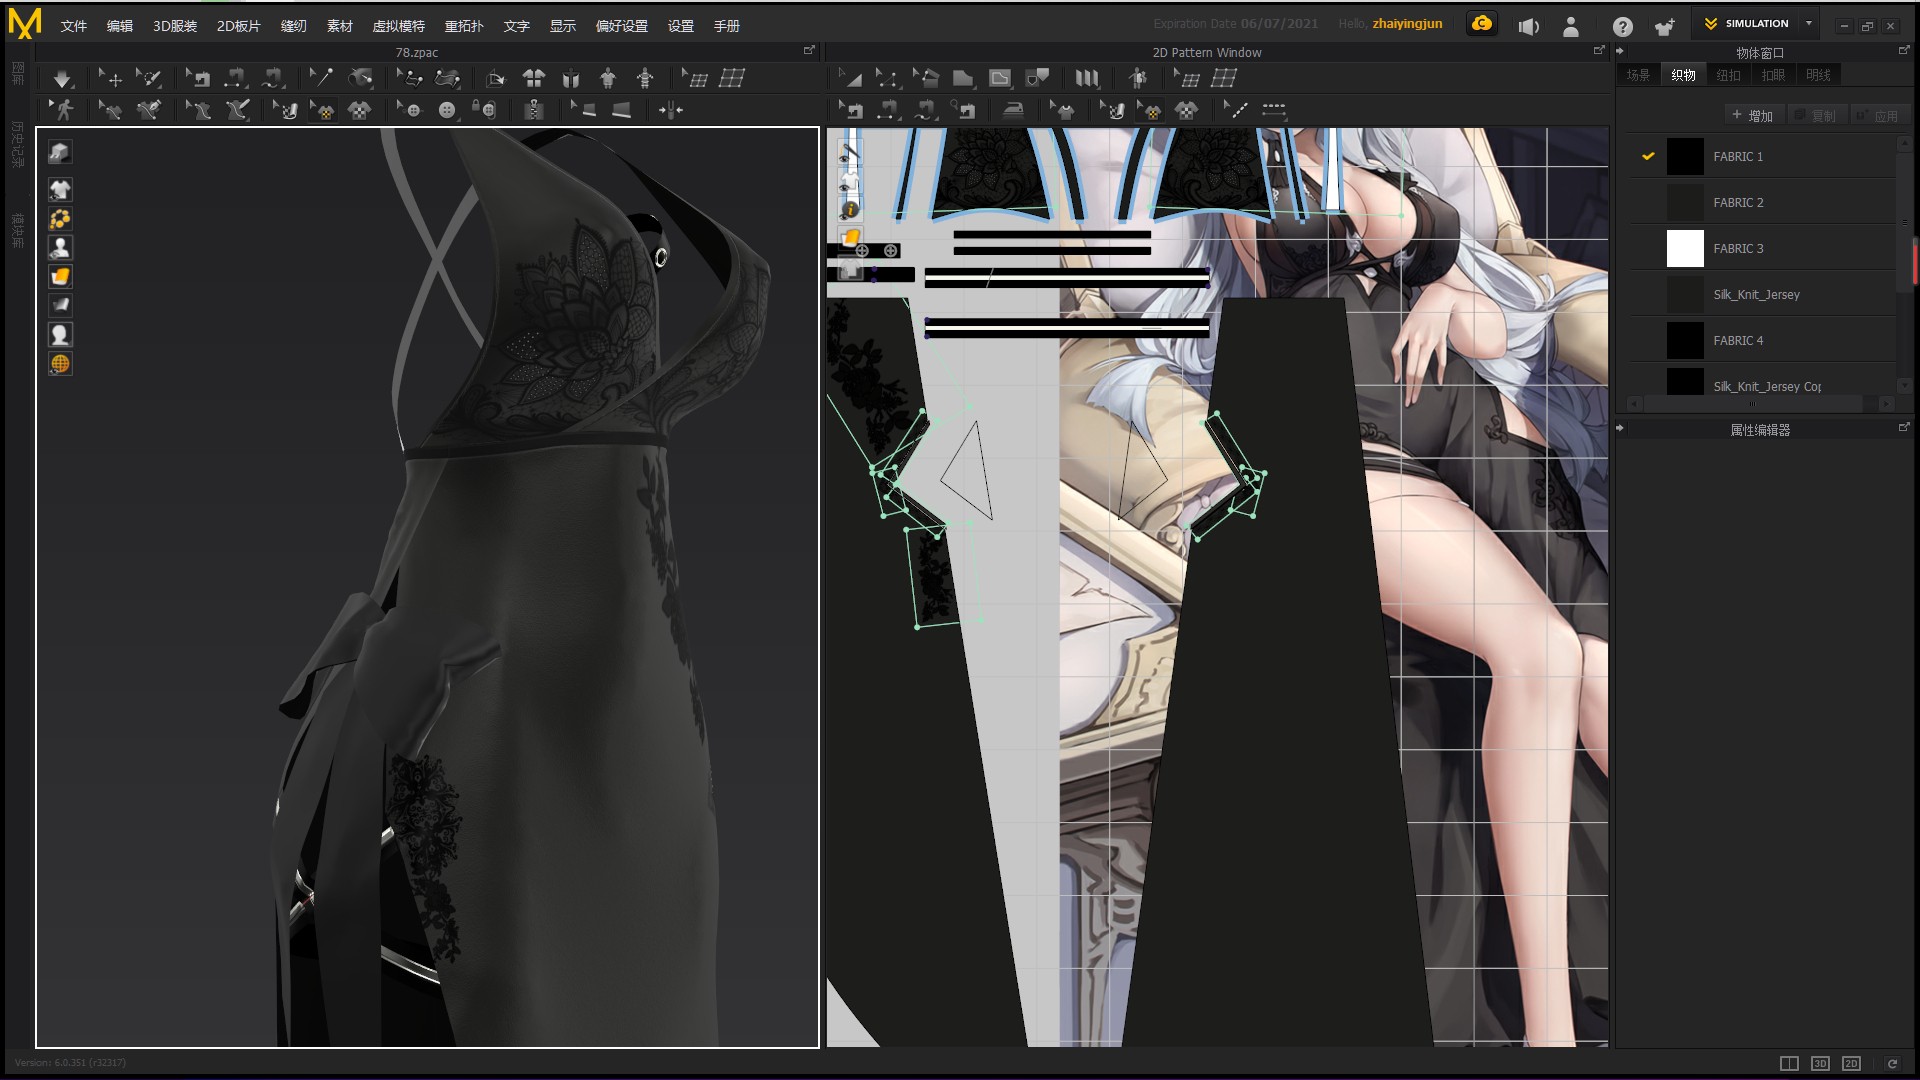Select the button tool icon
The image size is (1920, 1080).
point(447,110)
